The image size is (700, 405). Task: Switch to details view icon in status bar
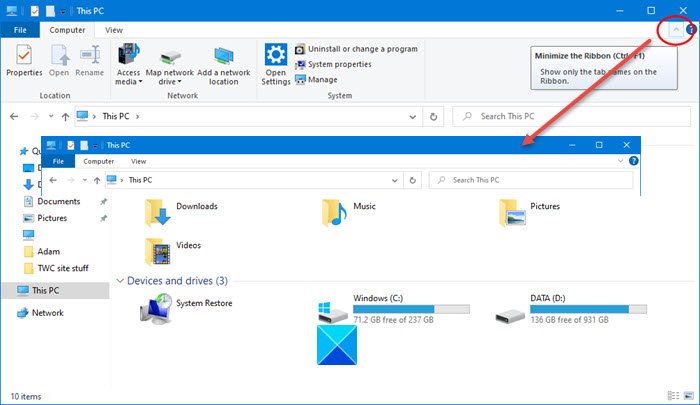tap(673, 396)
